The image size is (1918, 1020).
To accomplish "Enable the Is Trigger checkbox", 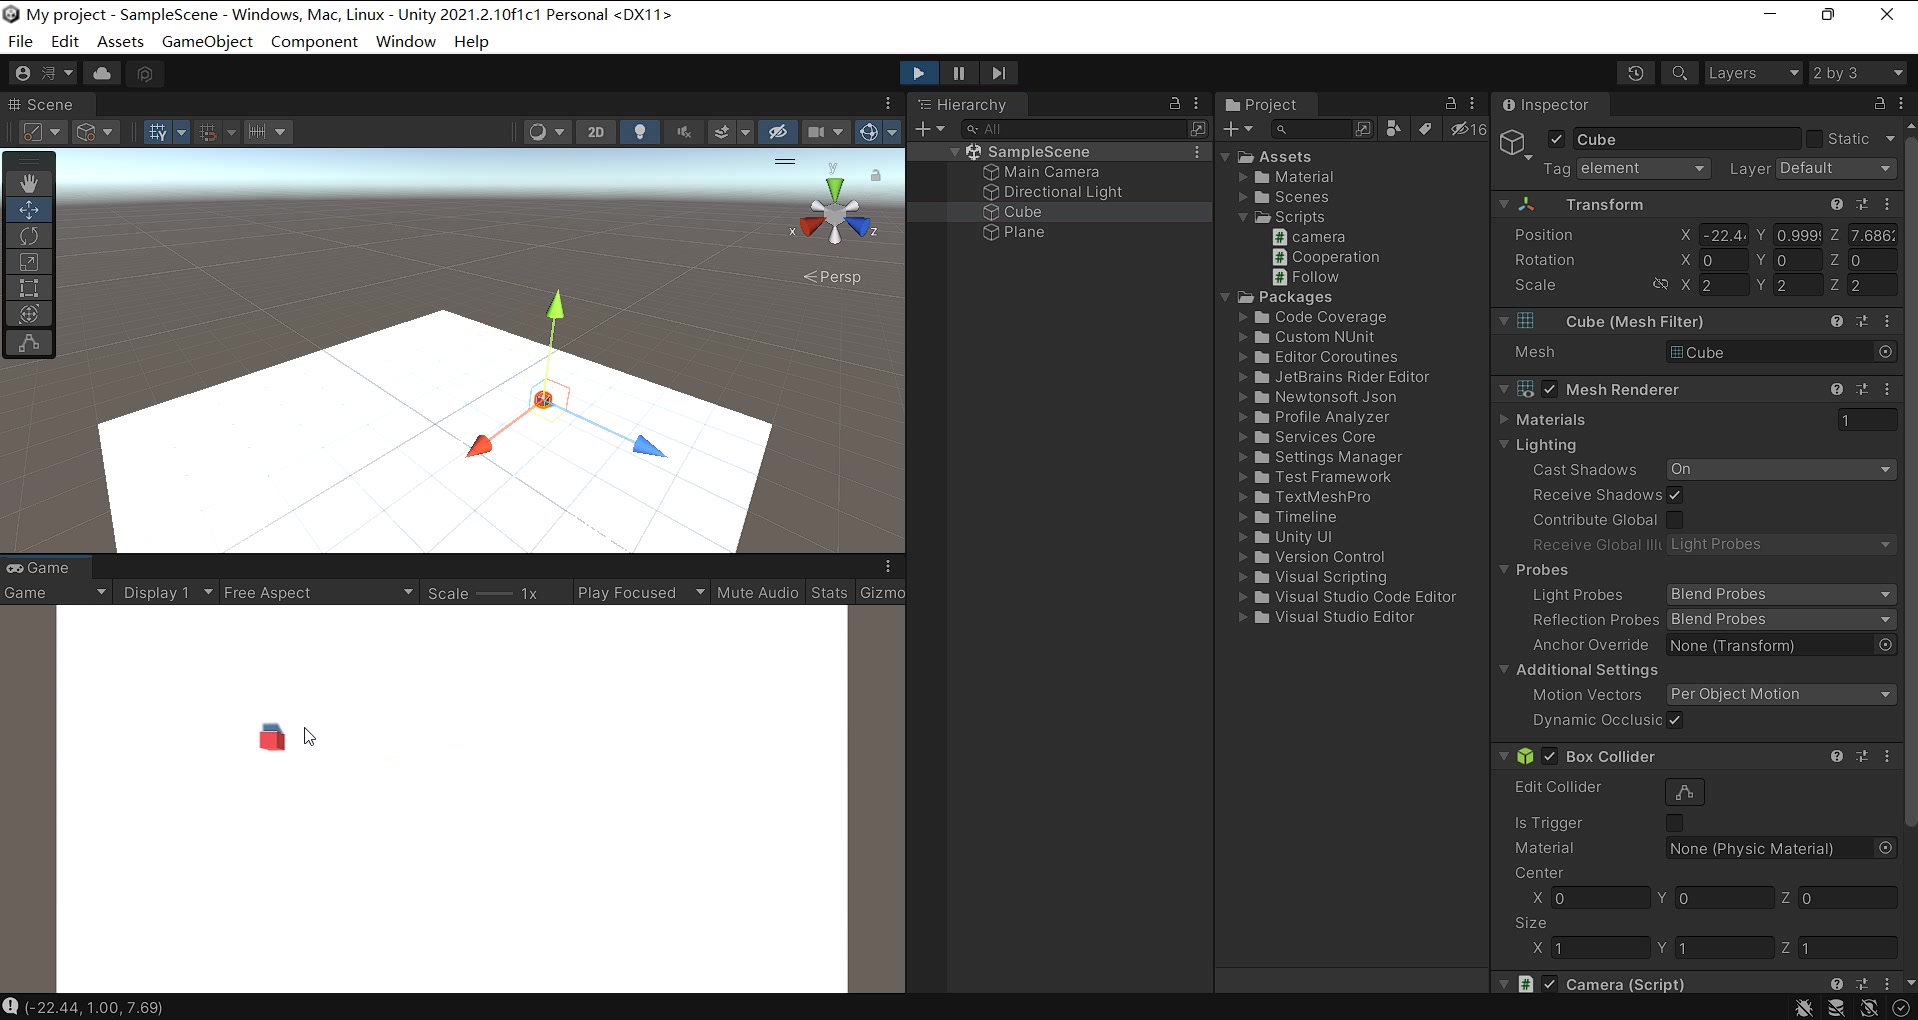I will 1675,823.
